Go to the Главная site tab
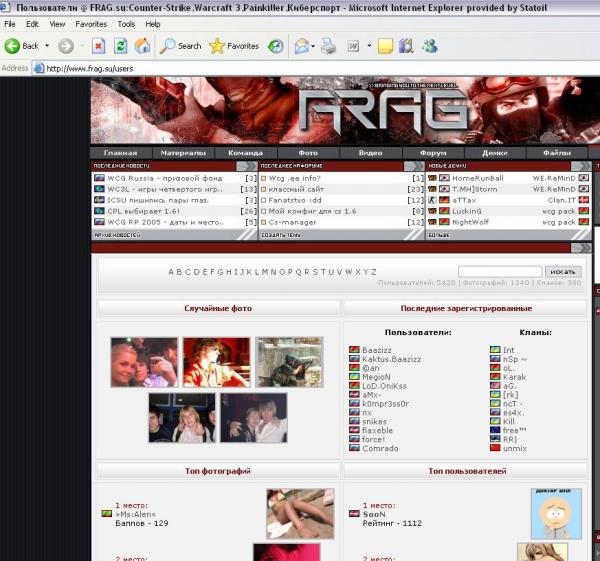This screenshot has width=600, height=561. (121, 153)
